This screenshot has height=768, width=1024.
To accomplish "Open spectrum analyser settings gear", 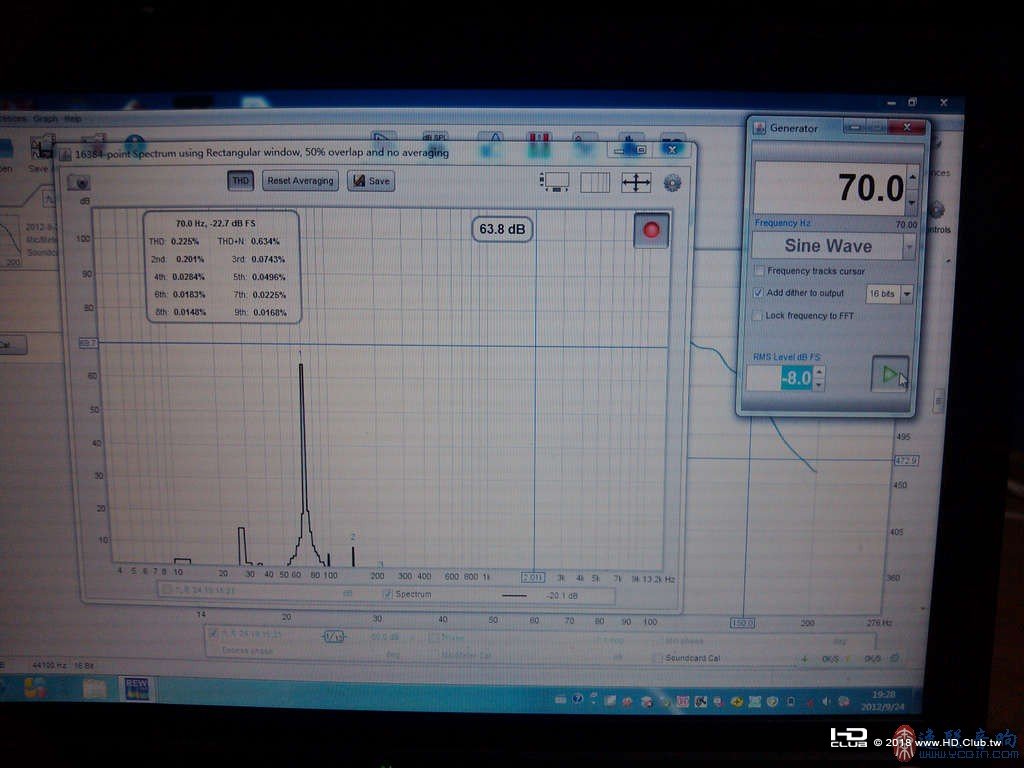I will tap(672, 183).
